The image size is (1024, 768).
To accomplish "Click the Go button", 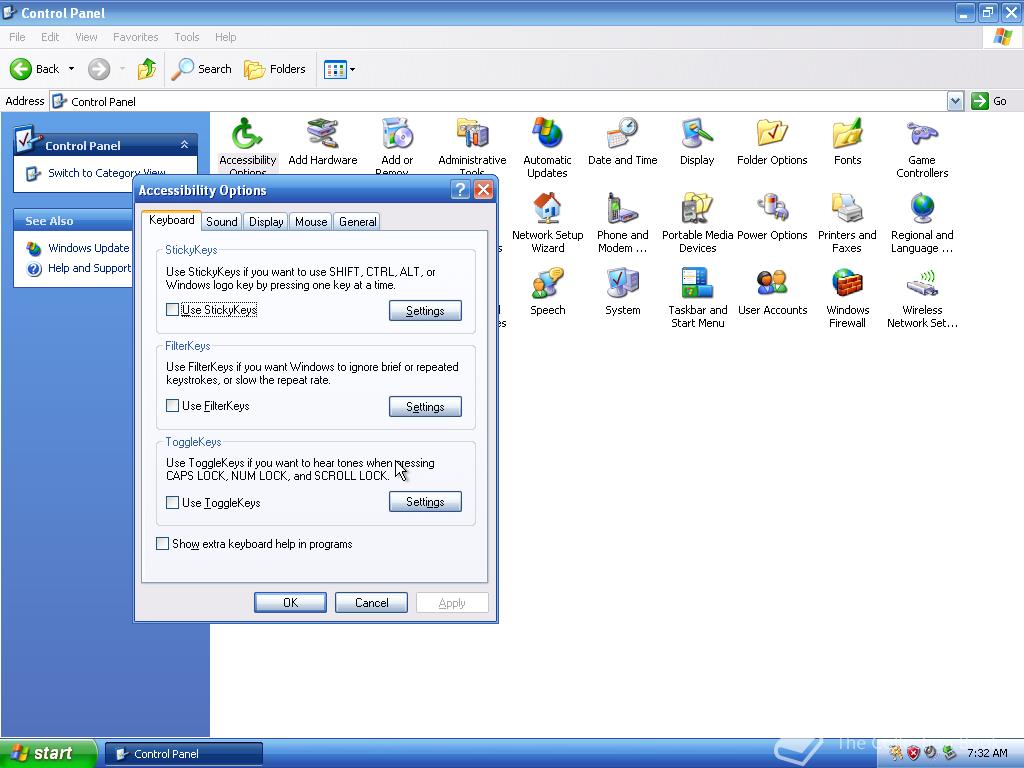I will click(x=989, y=101).
